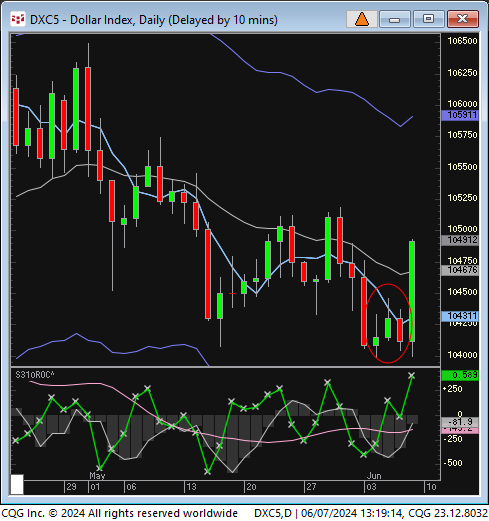
Task: Click the 27 date marker on time axis
Action: 311,487
